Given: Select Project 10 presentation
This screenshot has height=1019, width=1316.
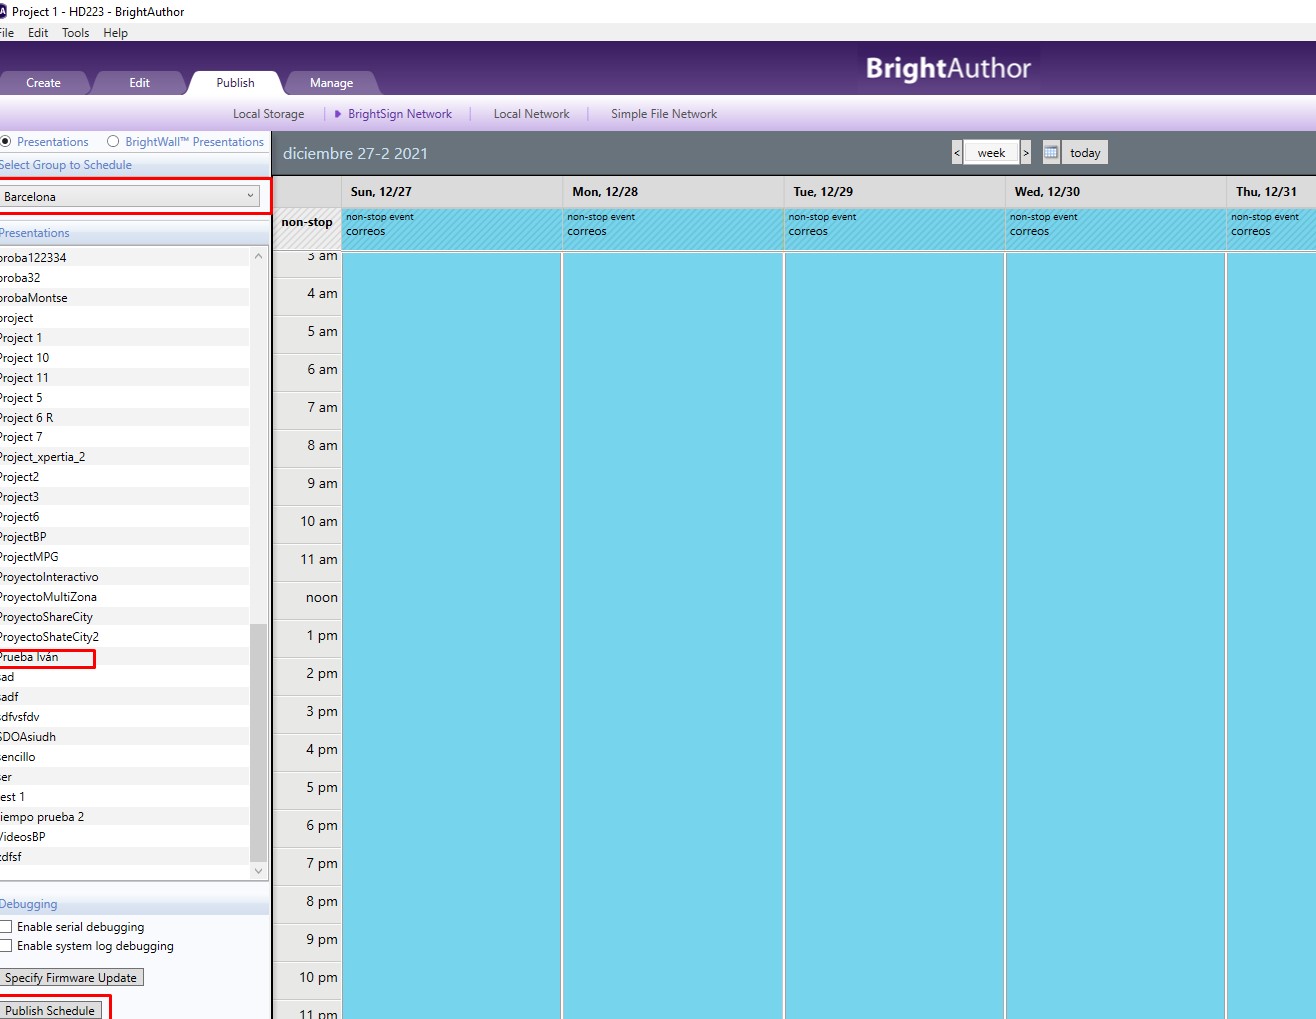Looking at the screenshot, I should (x=124, y=358).
